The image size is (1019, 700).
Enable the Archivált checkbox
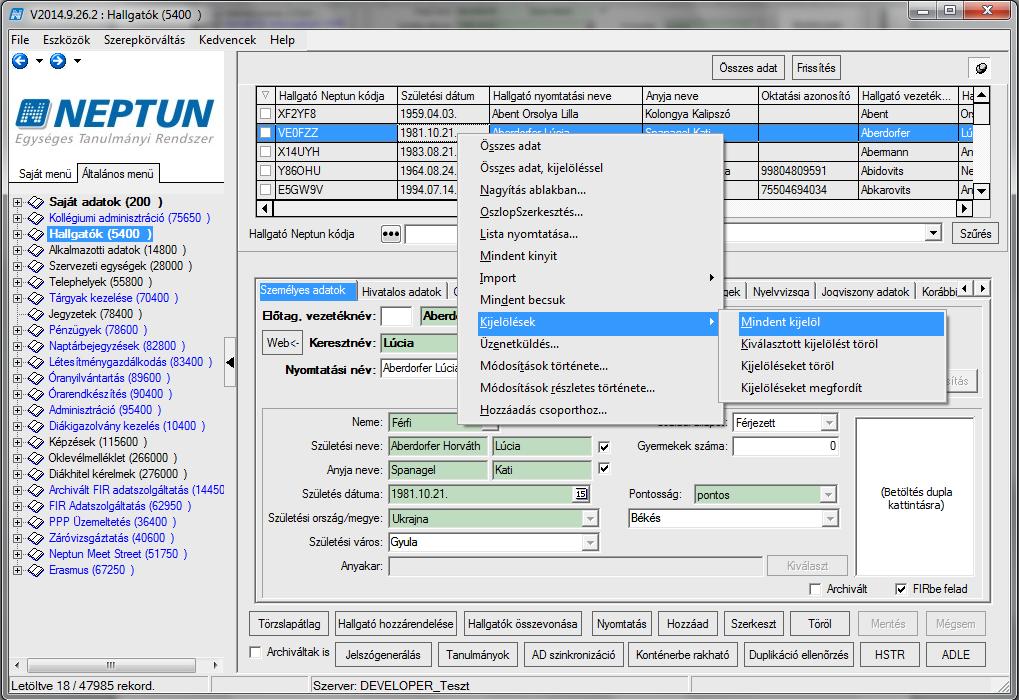pyautogui.click(x=815, y=589)
